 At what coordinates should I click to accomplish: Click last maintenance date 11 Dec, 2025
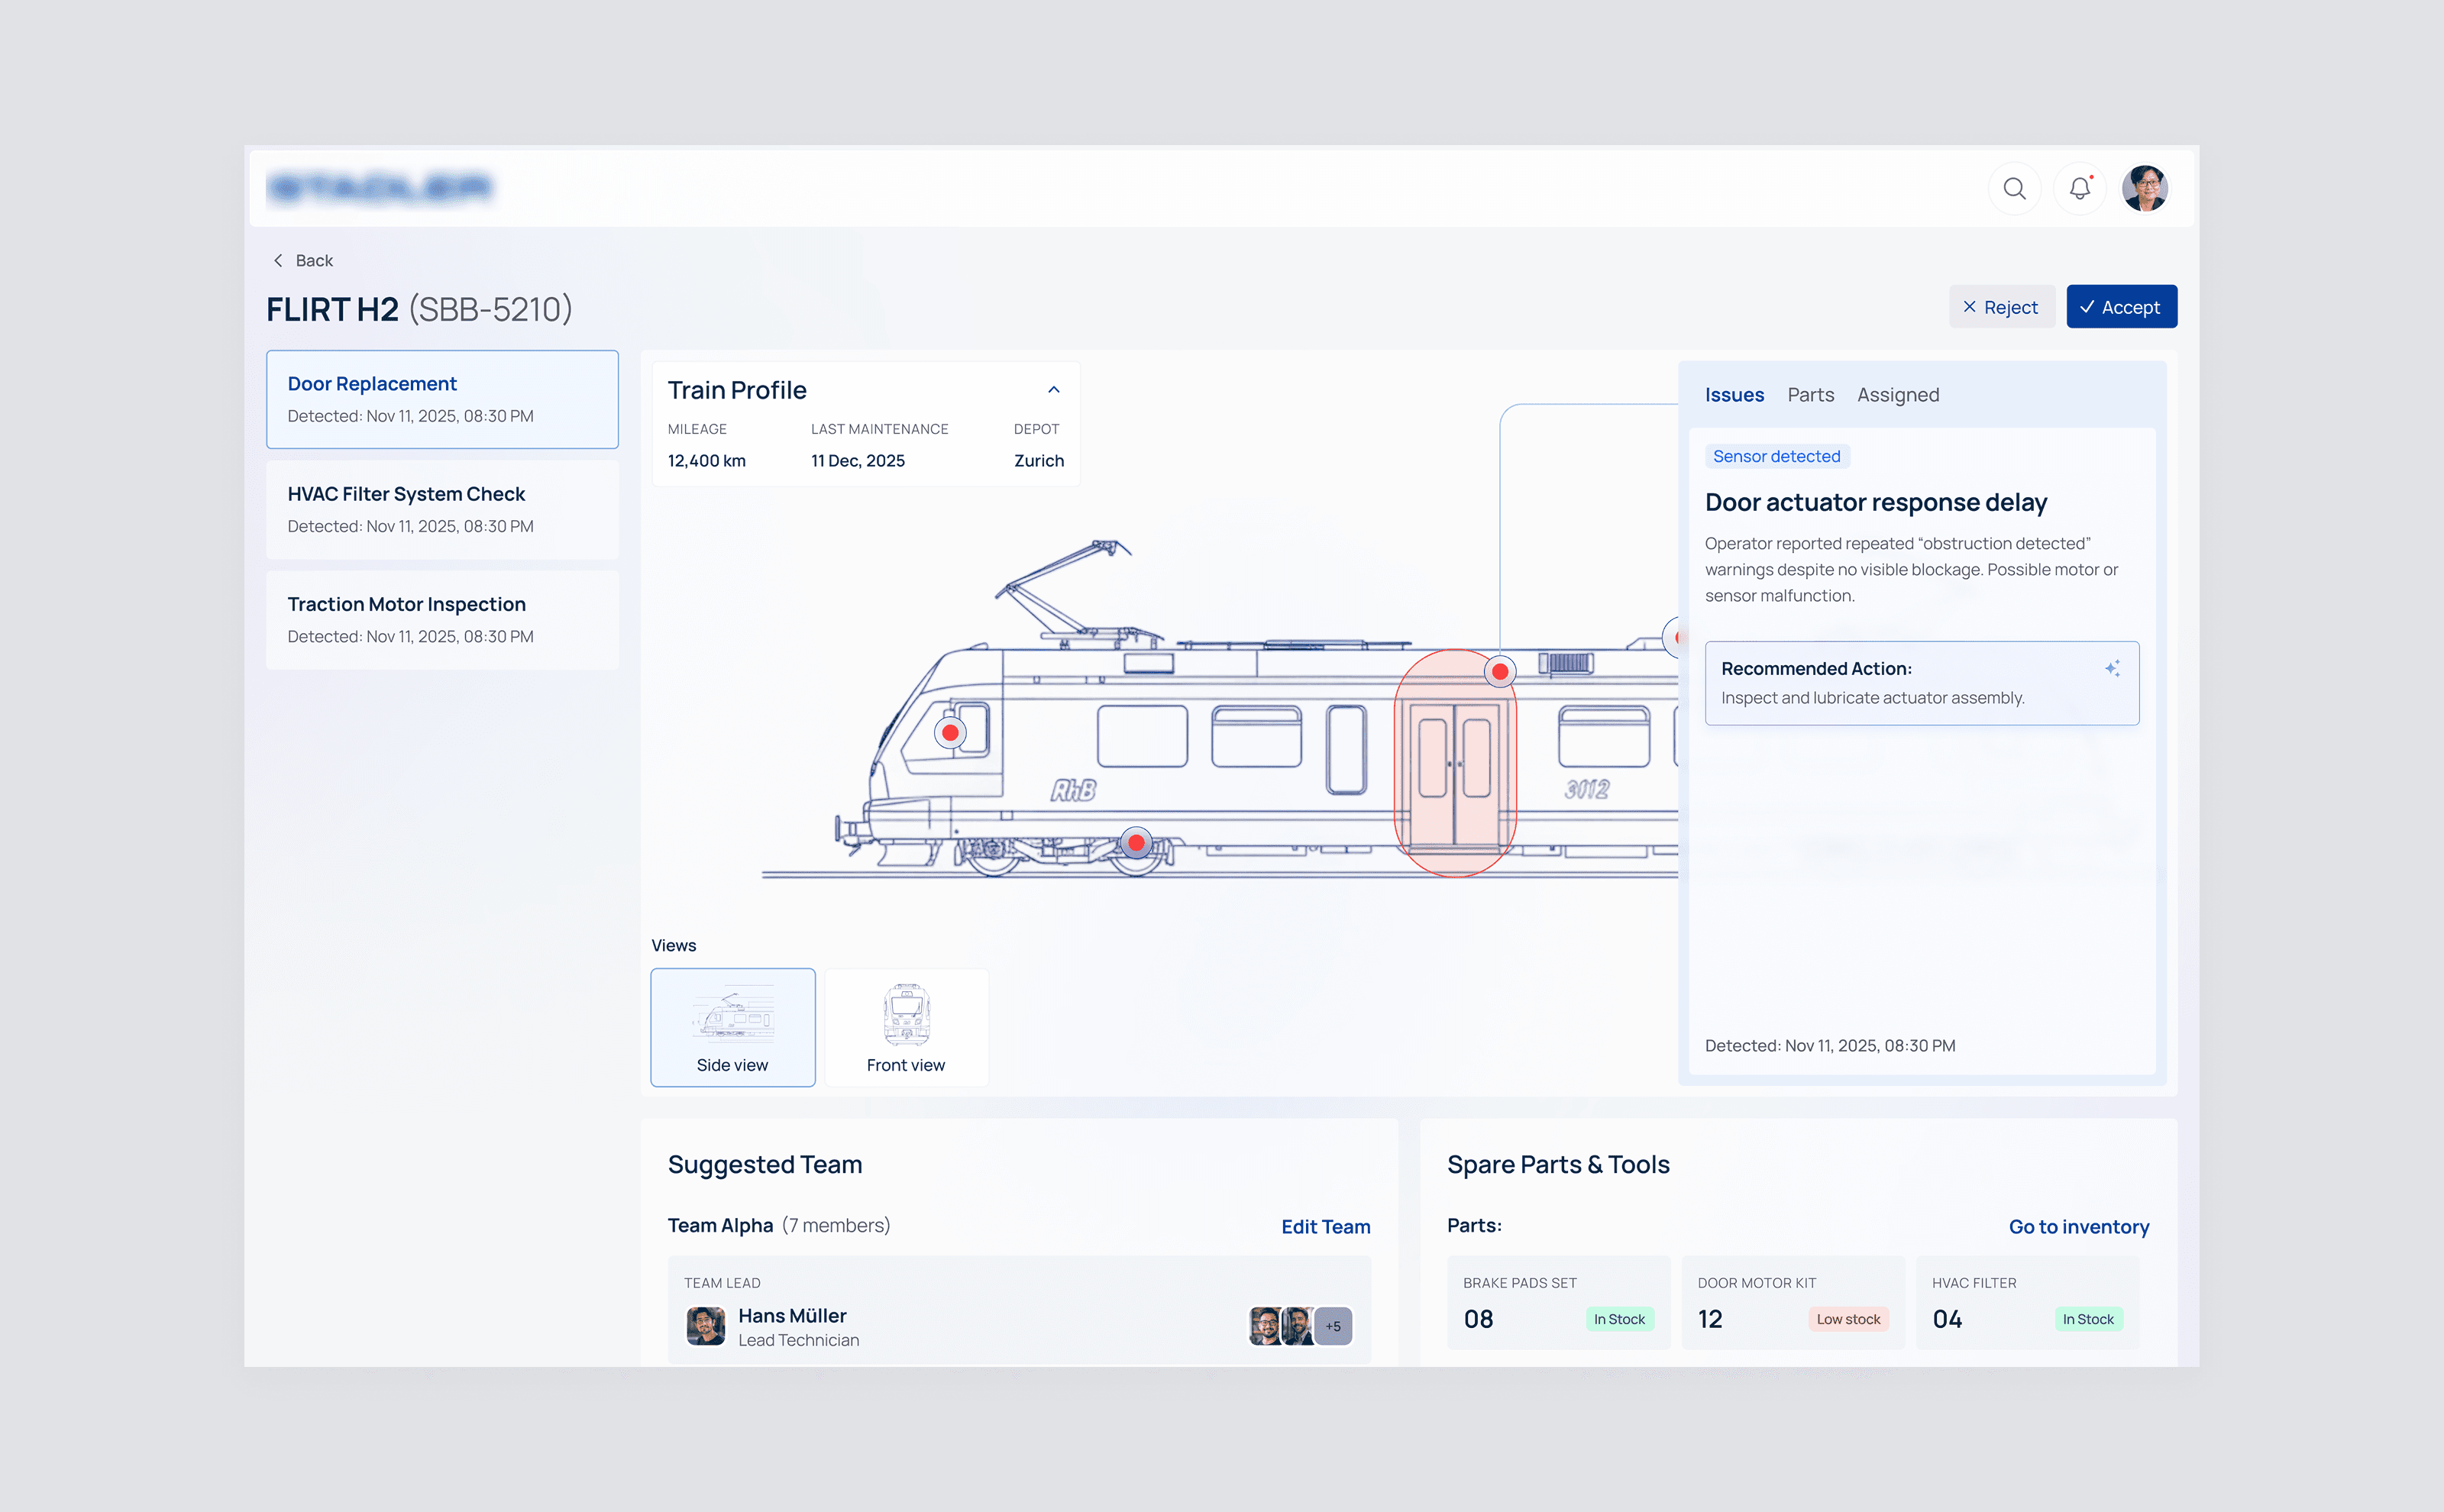point(858,461)
